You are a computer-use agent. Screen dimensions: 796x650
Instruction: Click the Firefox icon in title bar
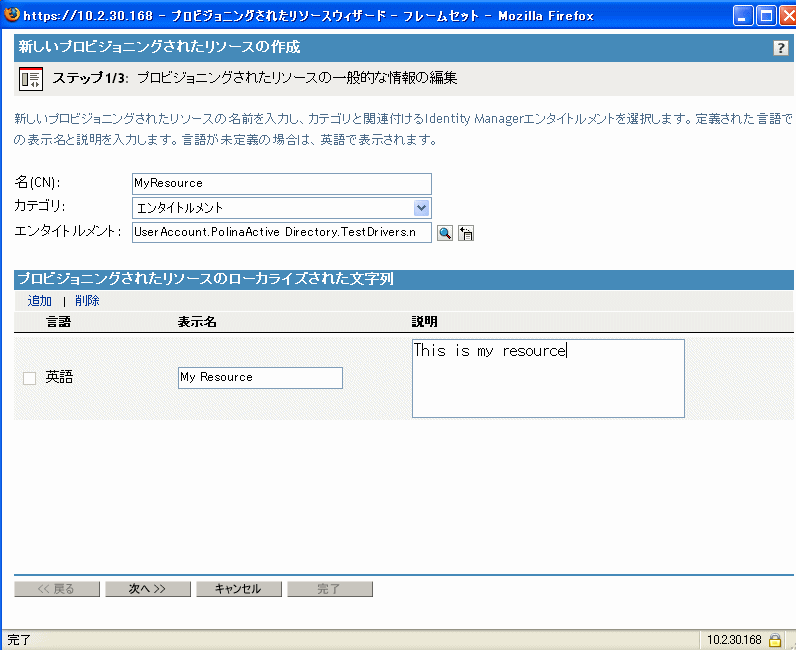[x=12, y=14]
